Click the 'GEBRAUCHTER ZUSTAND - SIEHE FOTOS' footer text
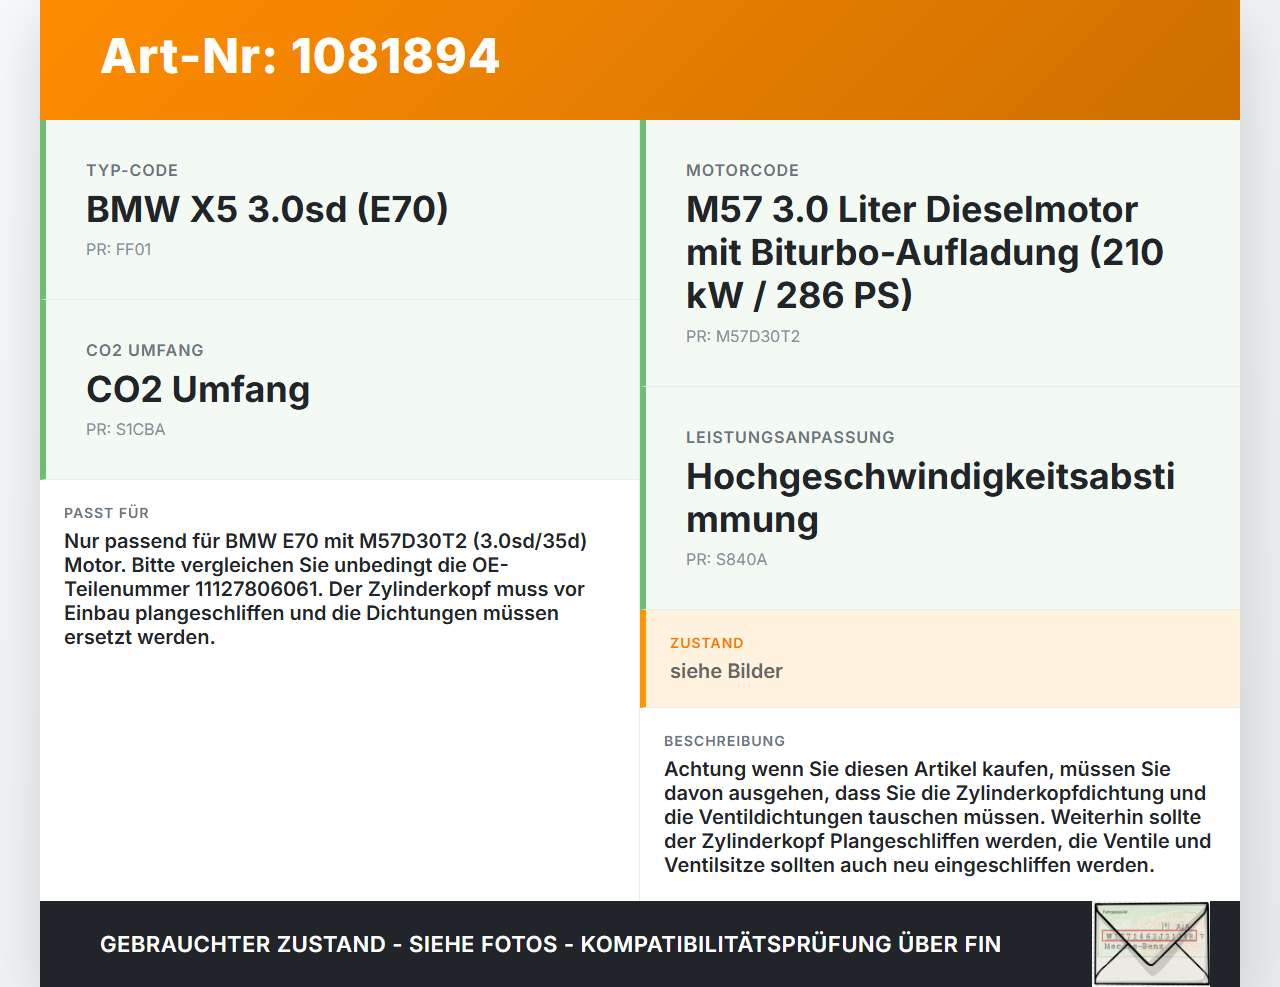Viewport: 1280px width, 987px height. 550,944
